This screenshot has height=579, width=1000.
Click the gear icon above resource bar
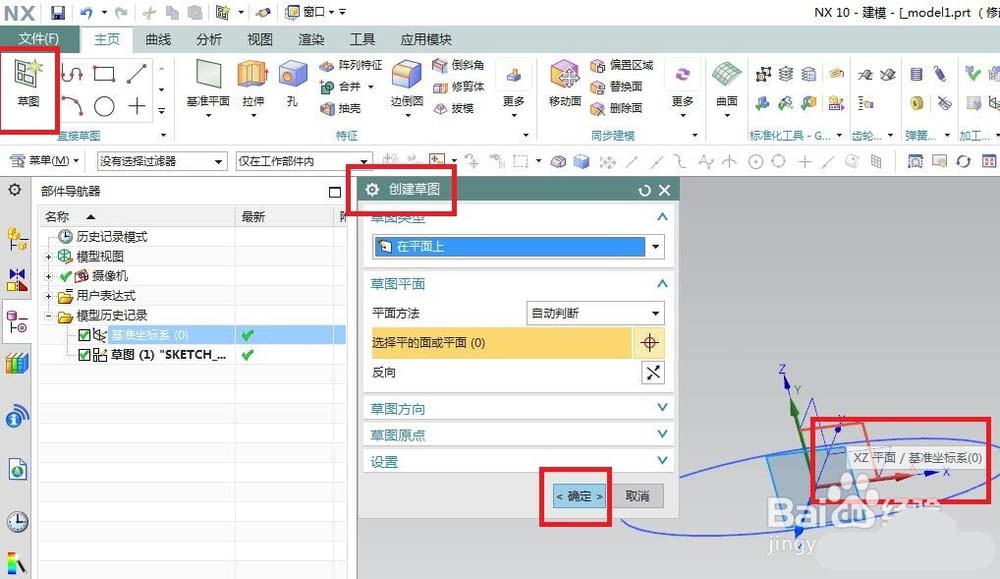(14, 190)
